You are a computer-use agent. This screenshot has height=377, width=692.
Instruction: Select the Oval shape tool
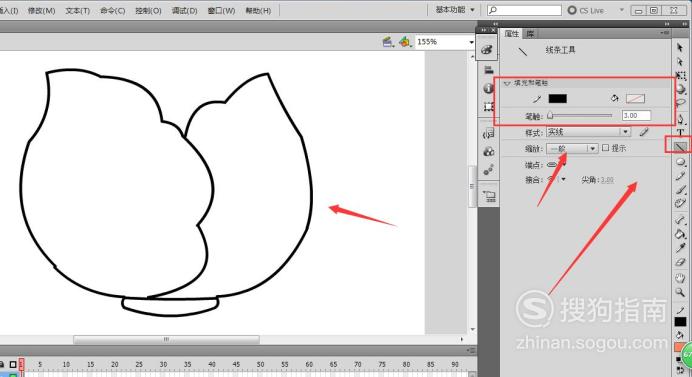(x=681, y=162)
